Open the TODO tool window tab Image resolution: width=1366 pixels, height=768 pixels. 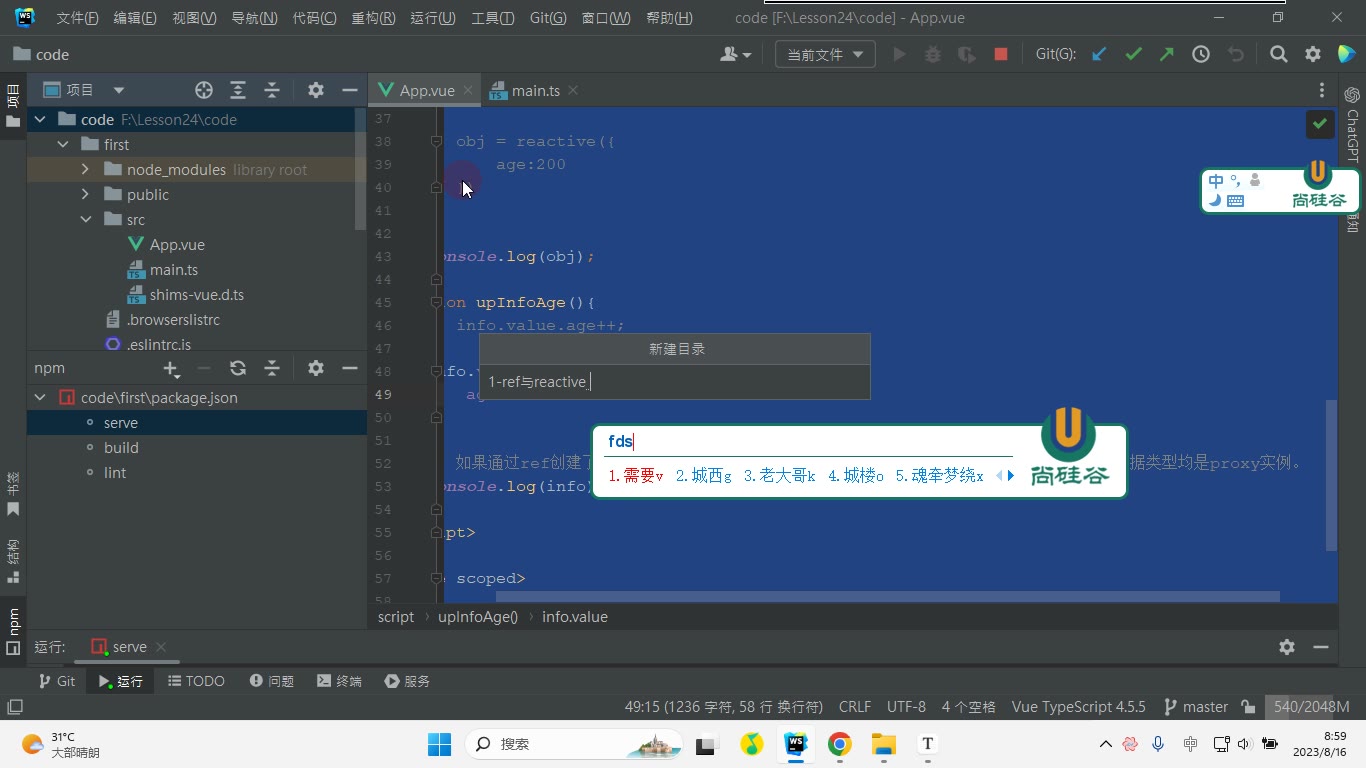[x=196, y=681]
